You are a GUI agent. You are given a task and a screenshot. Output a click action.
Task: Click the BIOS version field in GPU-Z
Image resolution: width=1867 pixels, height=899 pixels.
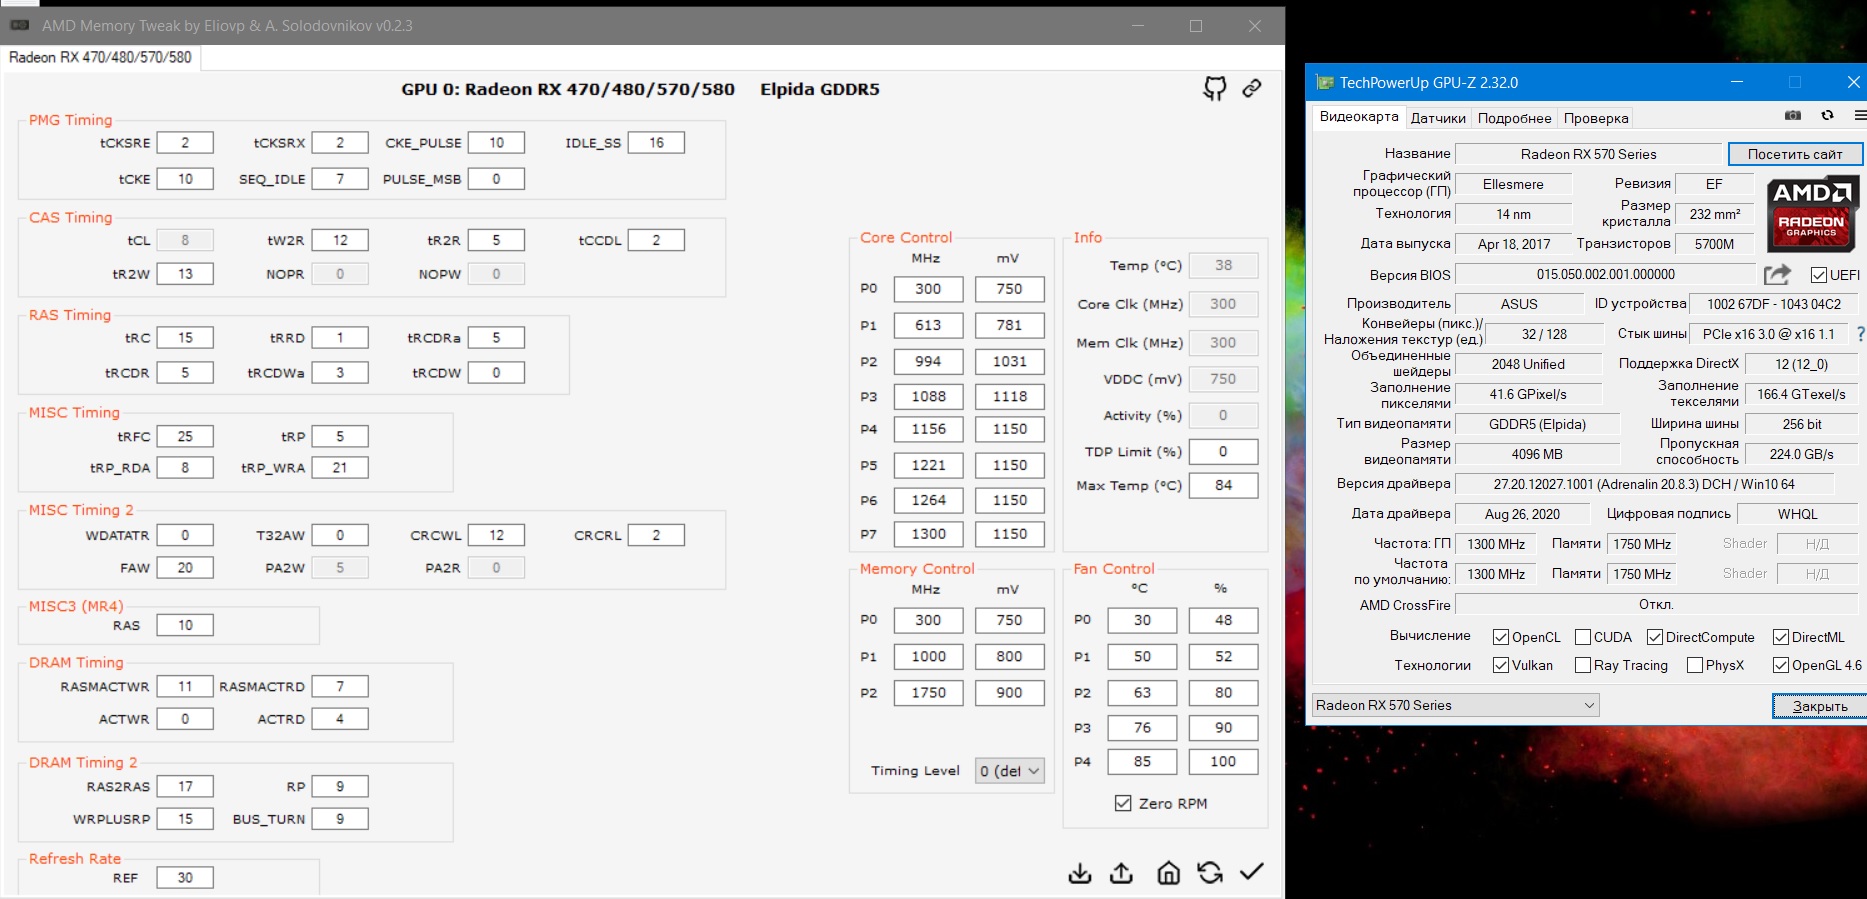point(1605,274)
